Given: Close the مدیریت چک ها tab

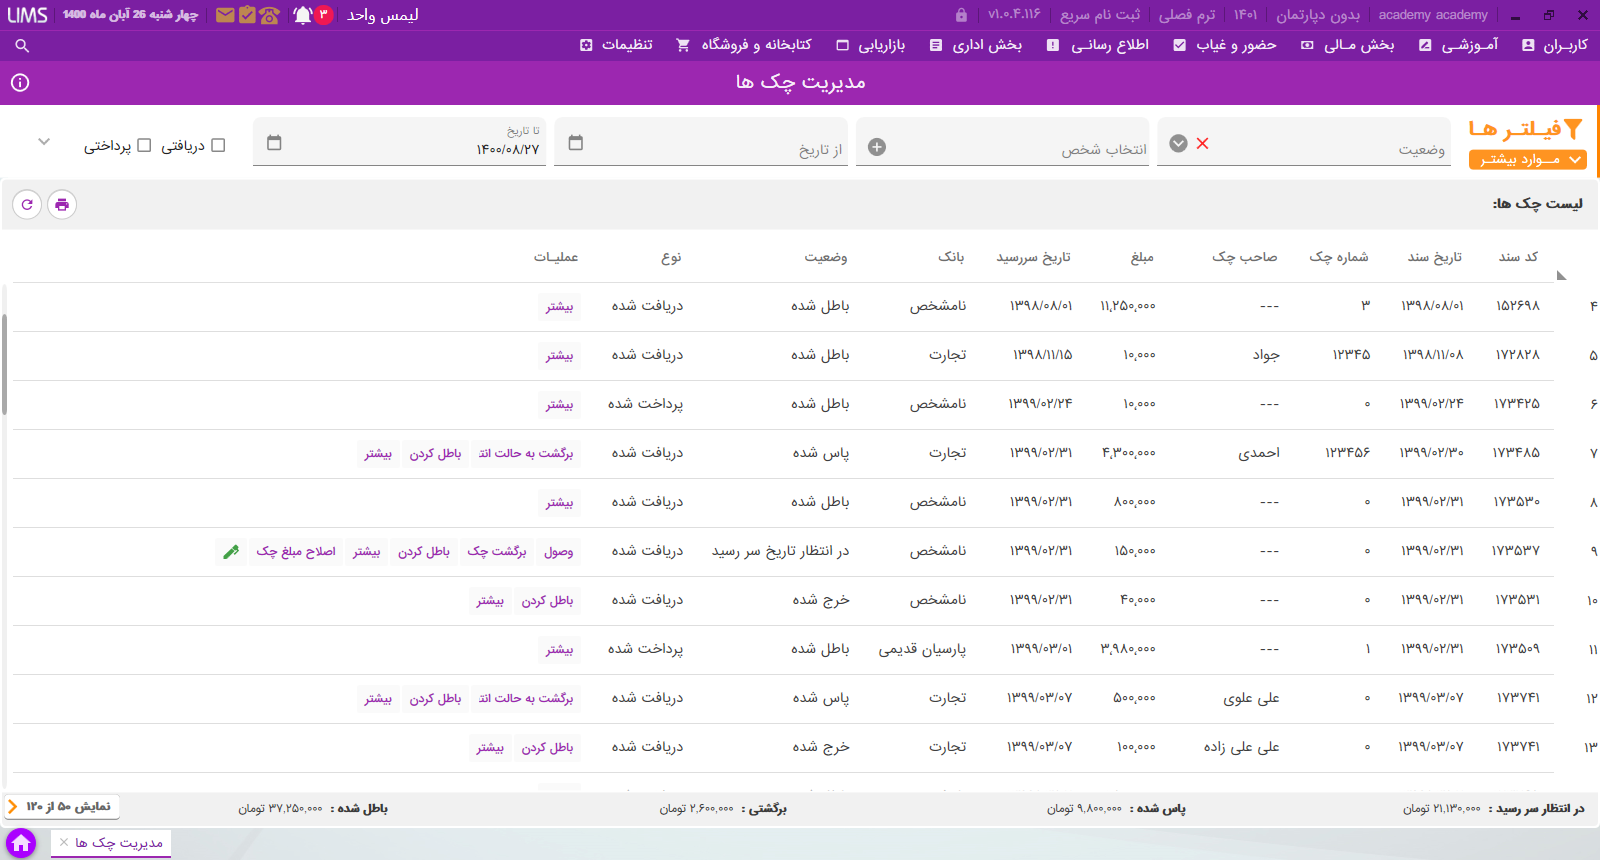Looking at the screenshot, I should [64, 842].
